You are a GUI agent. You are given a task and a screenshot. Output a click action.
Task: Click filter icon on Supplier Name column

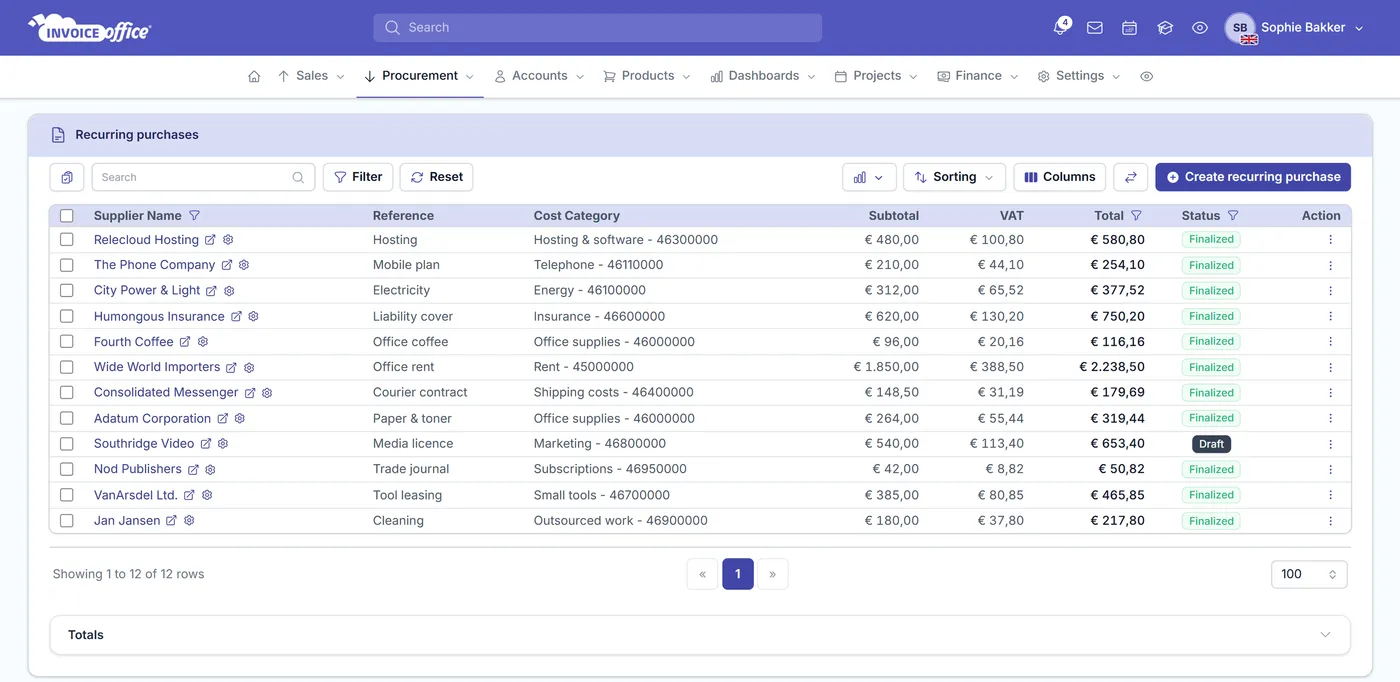(x=195, y=215)
